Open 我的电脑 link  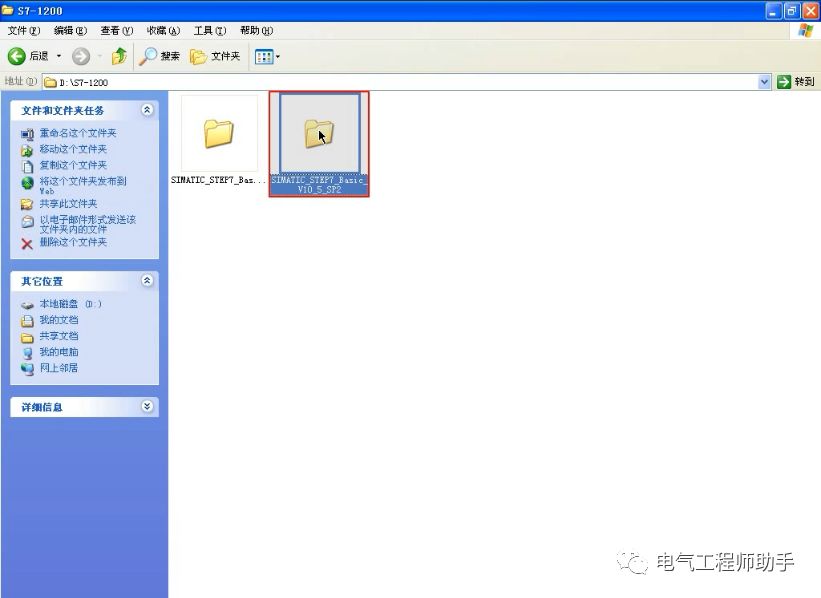pos(59,352)
